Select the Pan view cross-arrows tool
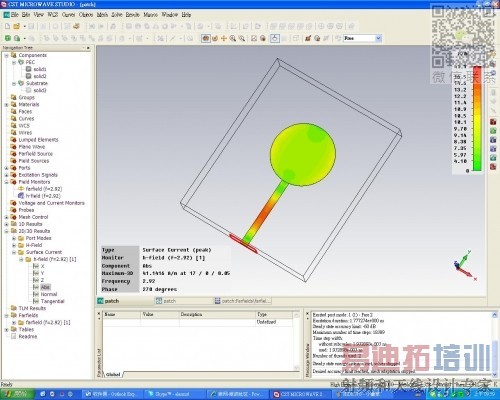Image resolution: width=500 pixels, height=400 pixels. click(224, 38)
